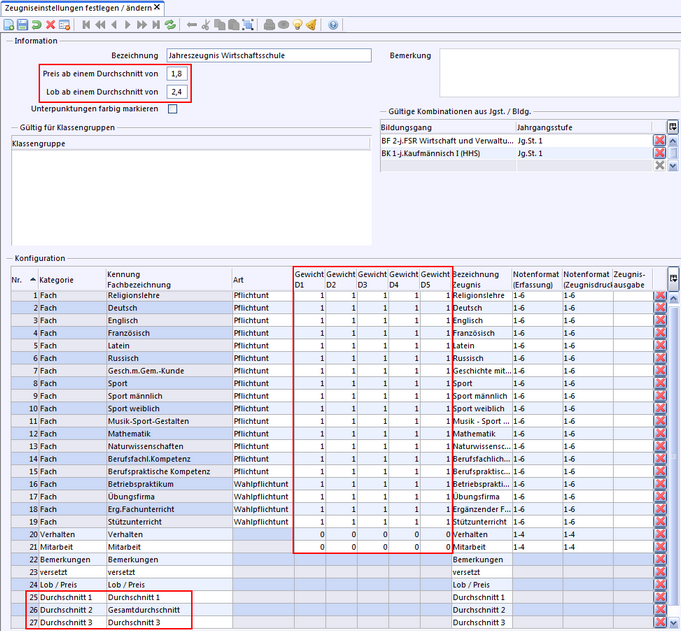The width and height of the screenshot is (681, 631).
Task: Open column chooser of Gültige Kombinationen table
Action: click(672, 127)
